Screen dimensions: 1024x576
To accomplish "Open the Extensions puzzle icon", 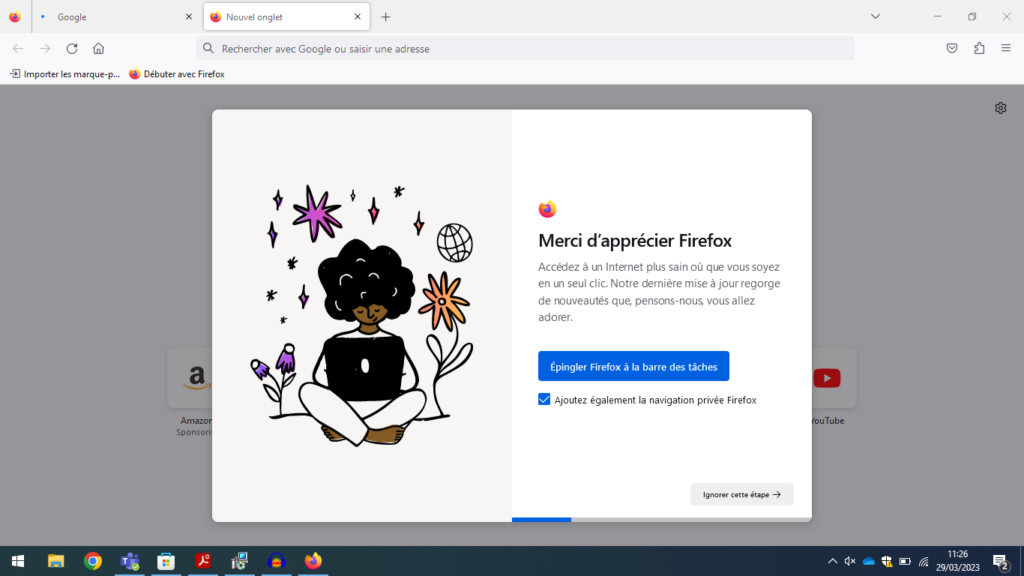I will (x=979, y=48).
